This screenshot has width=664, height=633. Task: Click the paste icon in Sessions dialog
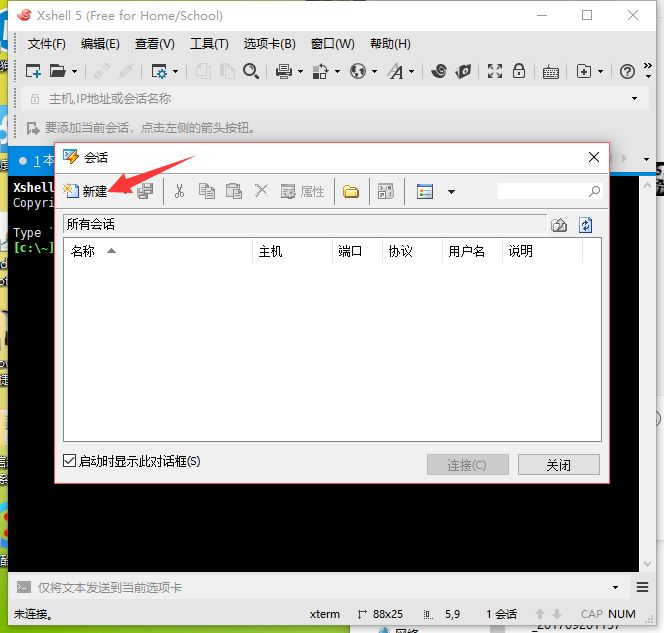(234, 191)
